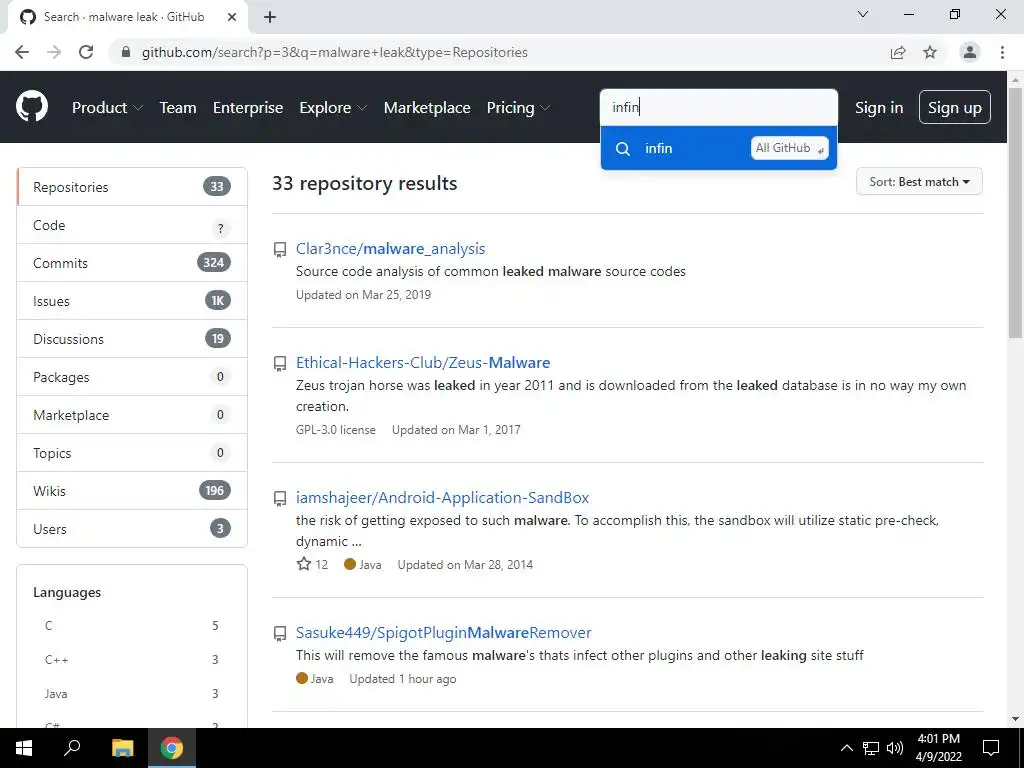Click the search magnifier in the infin suggestion
Viewport: 1024px width, 768px height.
[623, 148]
